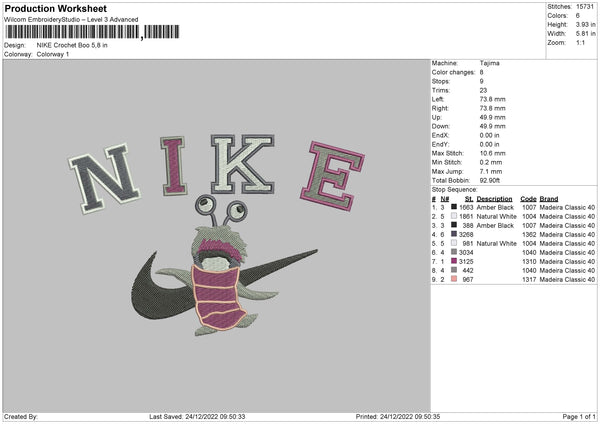The height and width of the screenshot is (424, 600).
Task: Click the white letter K in the preview
Action: 243,164
